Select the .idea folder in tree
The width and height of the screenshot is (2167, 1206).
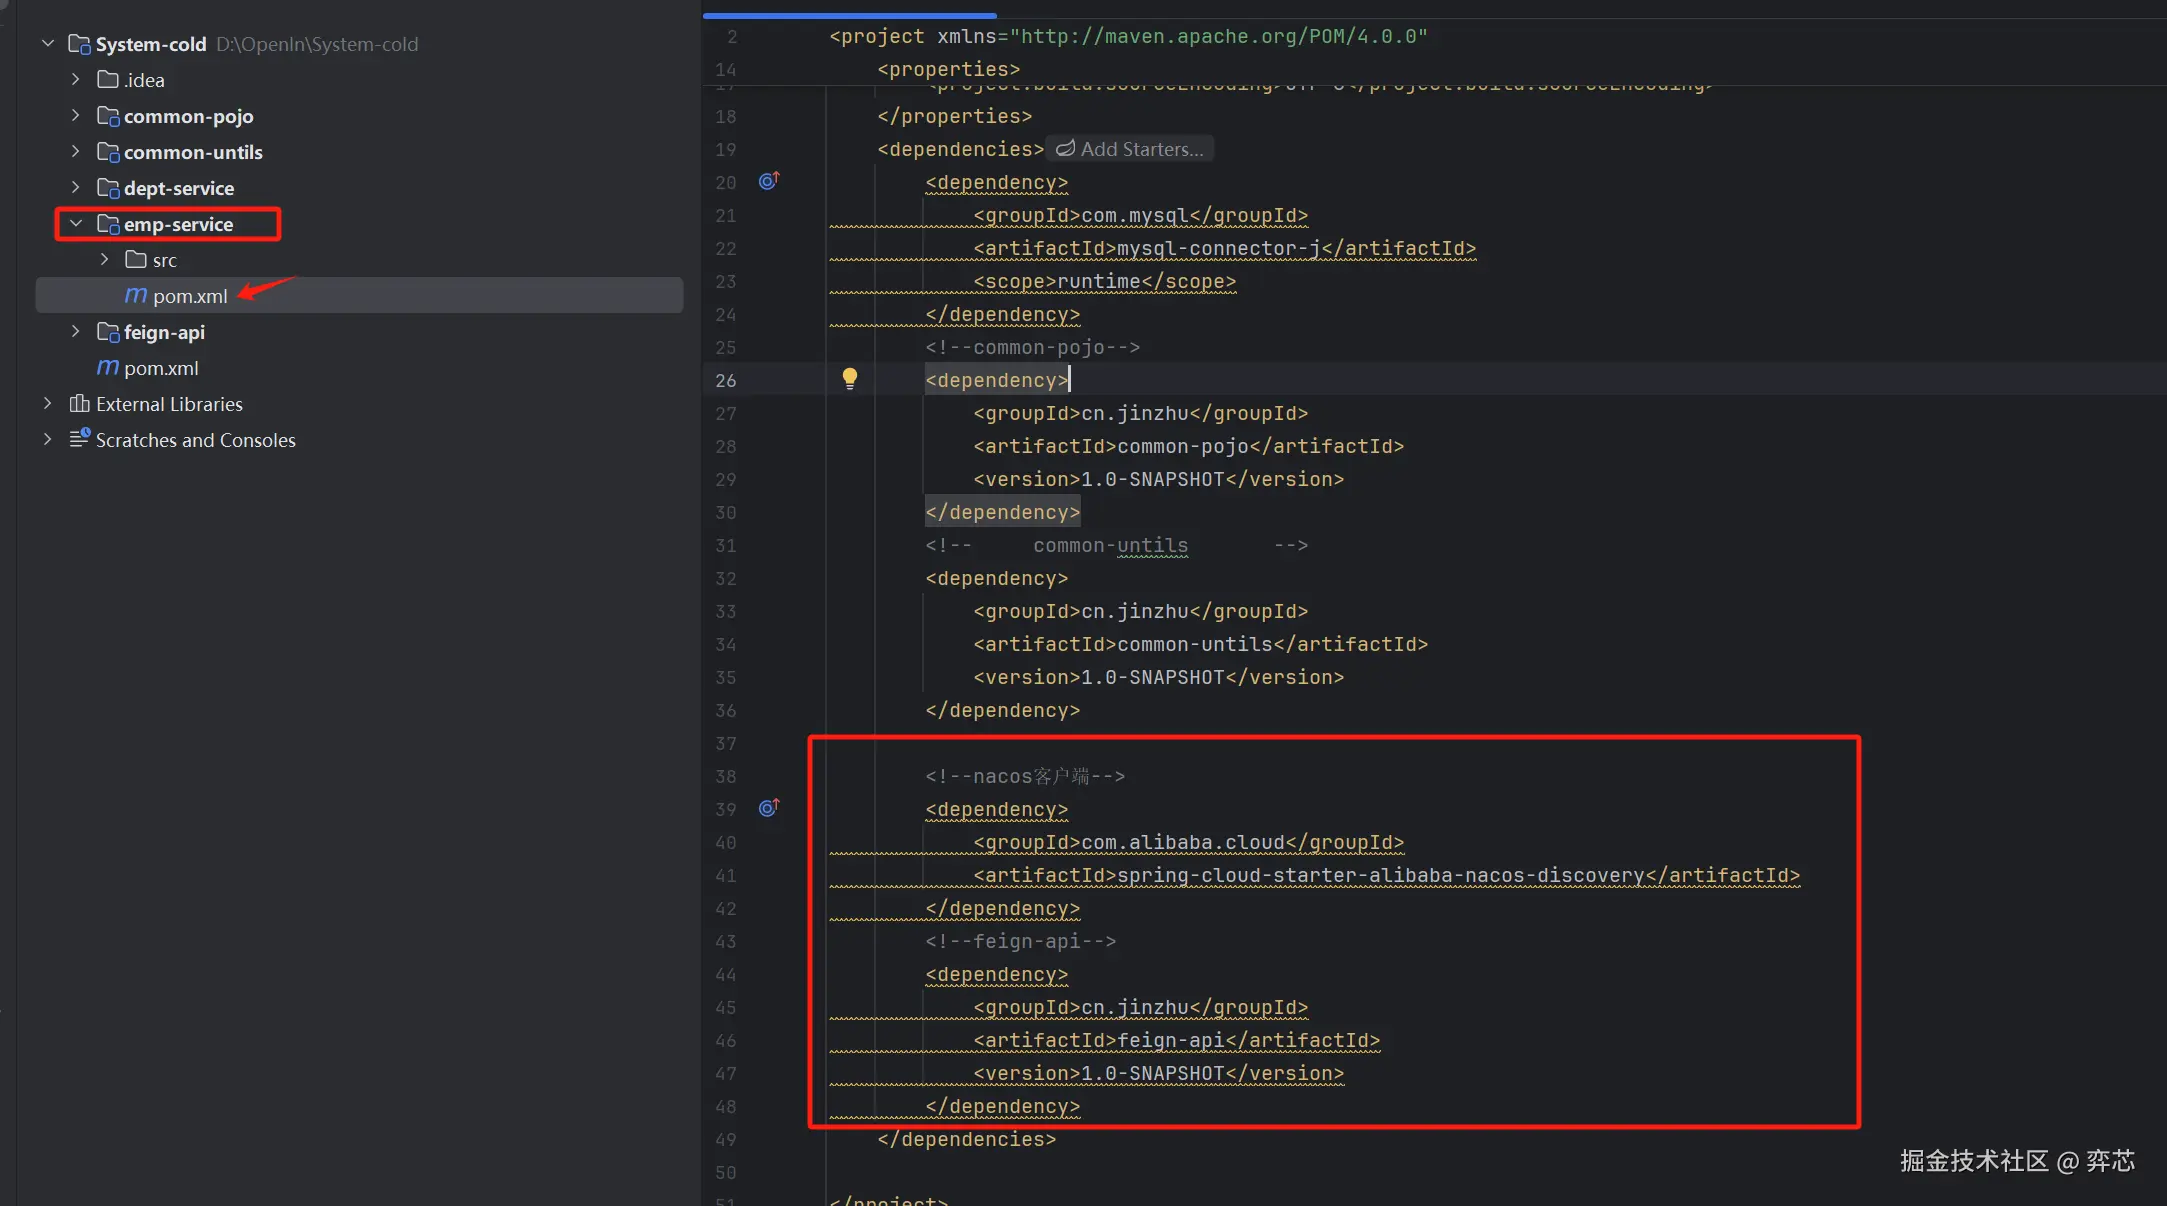(144, 80)
